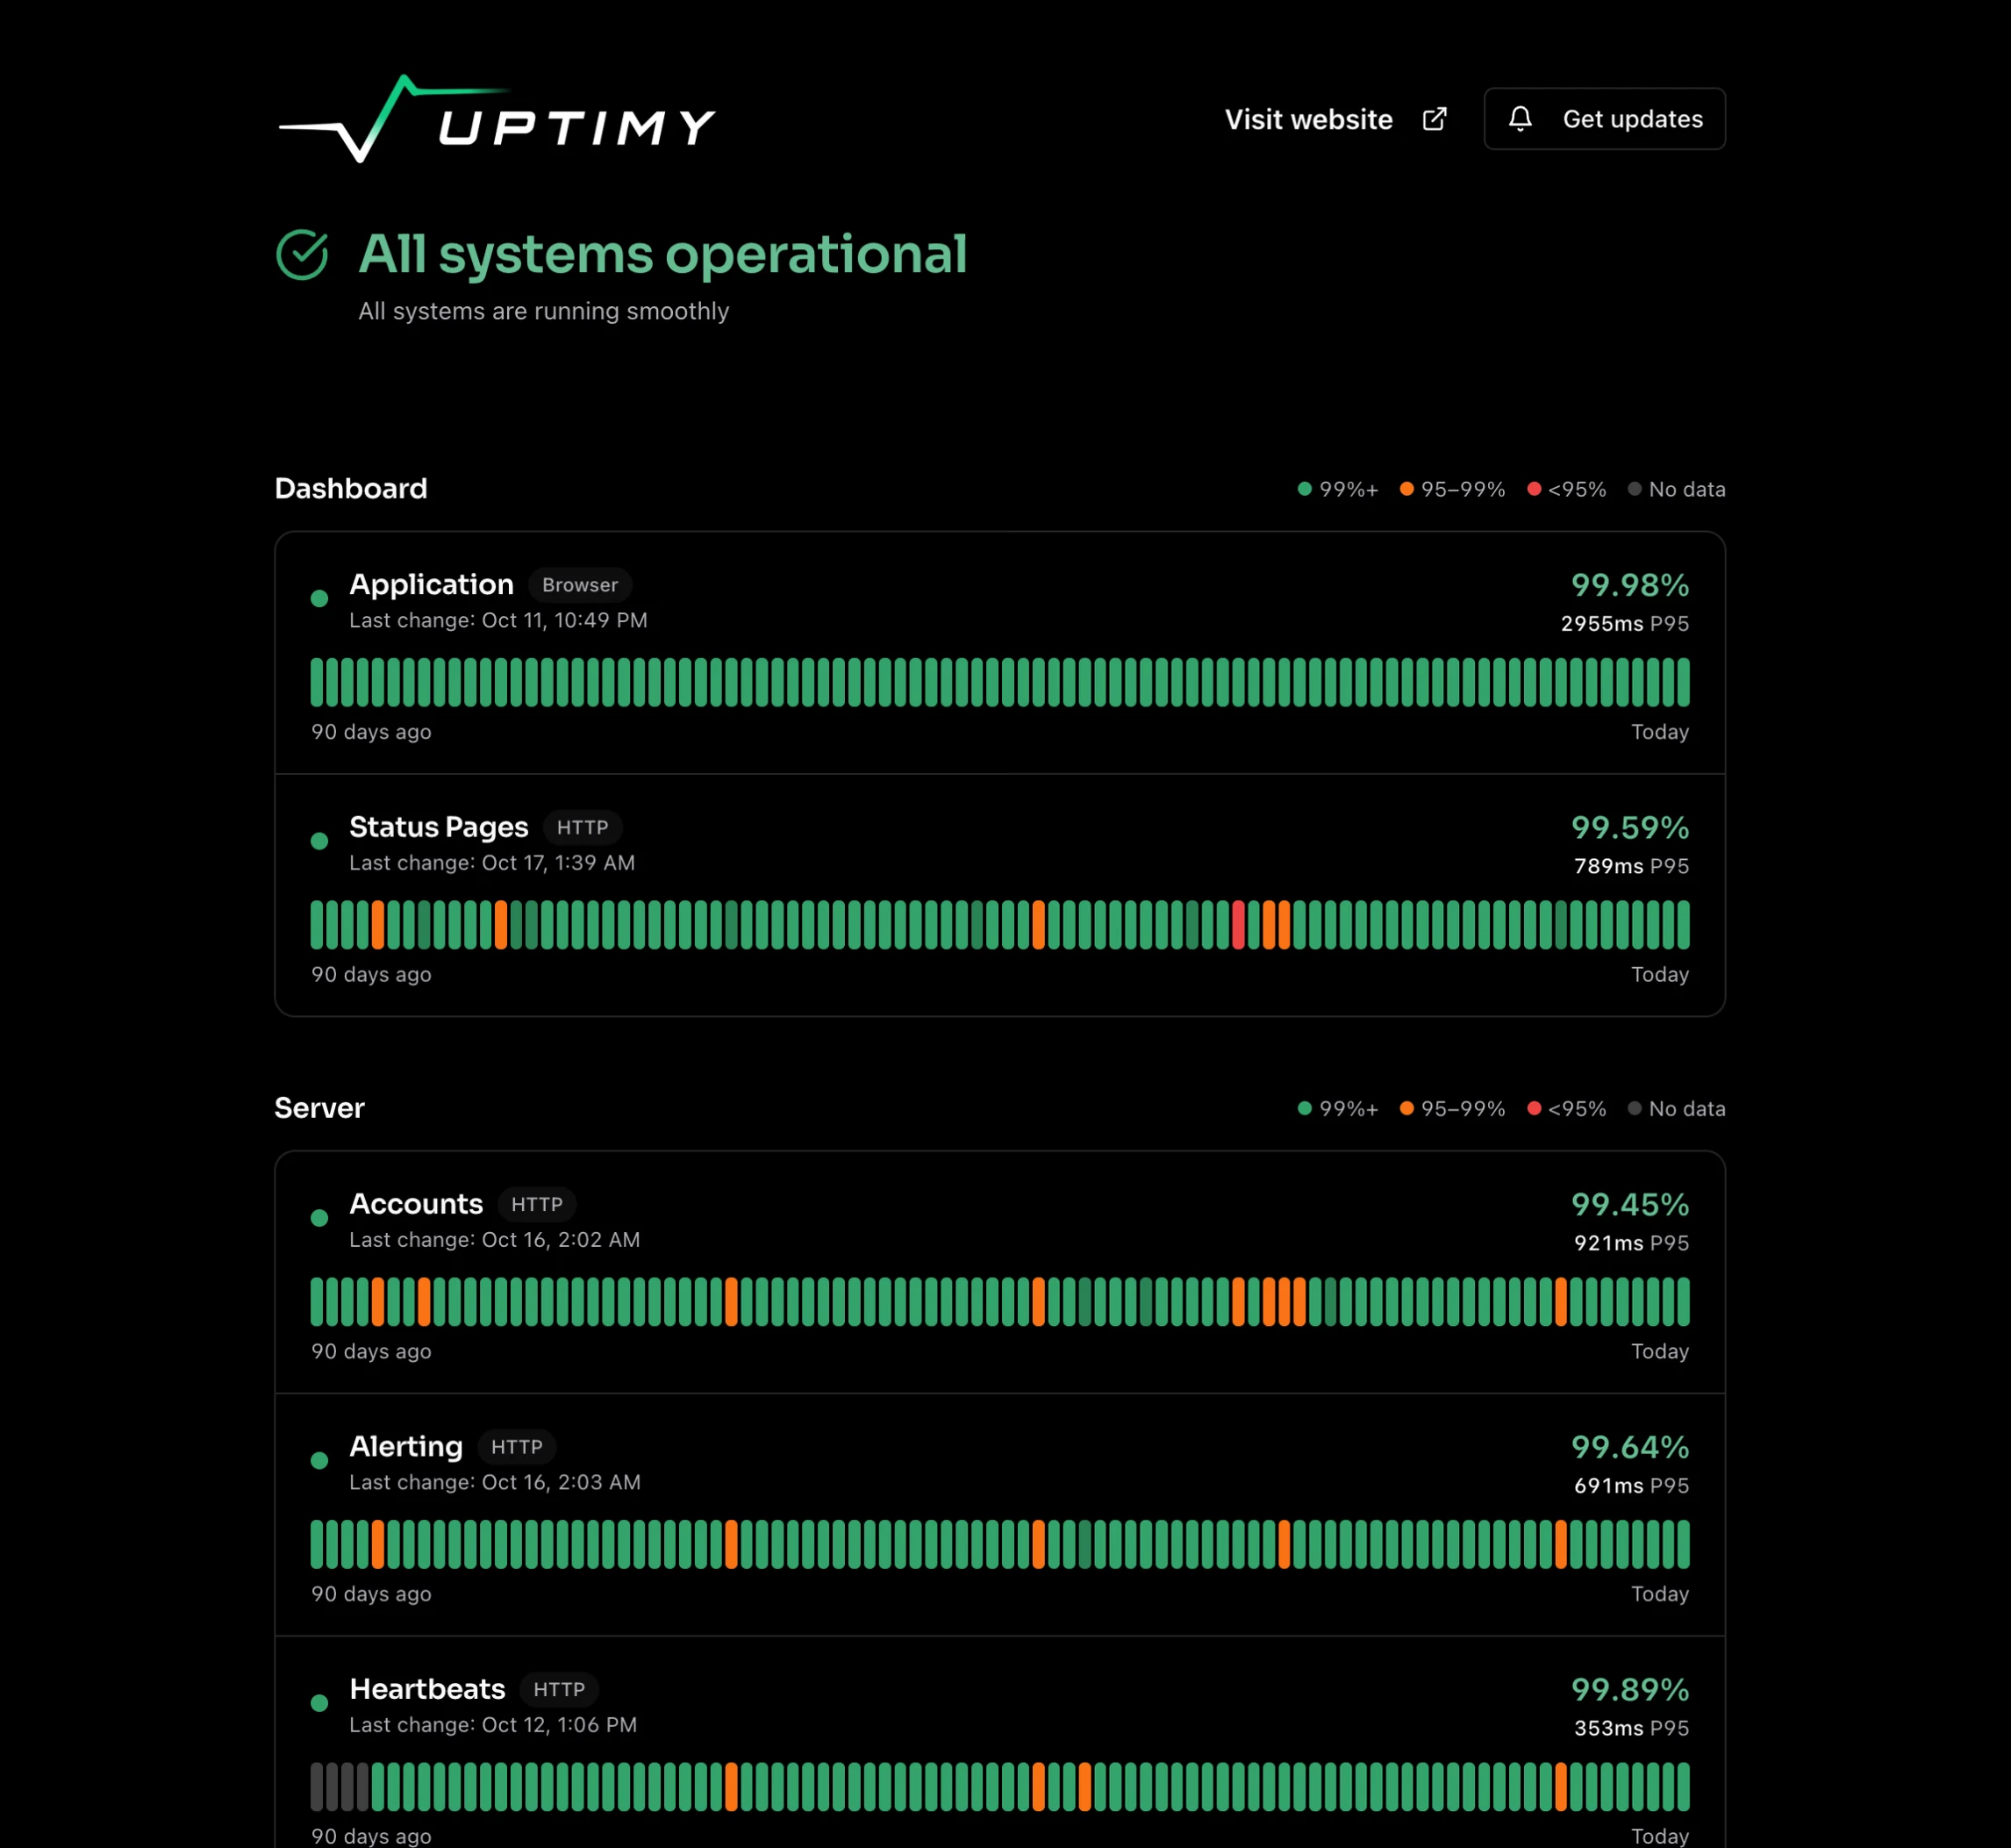
Task: Click the Uptimy logo
Action: coord(496,119)
